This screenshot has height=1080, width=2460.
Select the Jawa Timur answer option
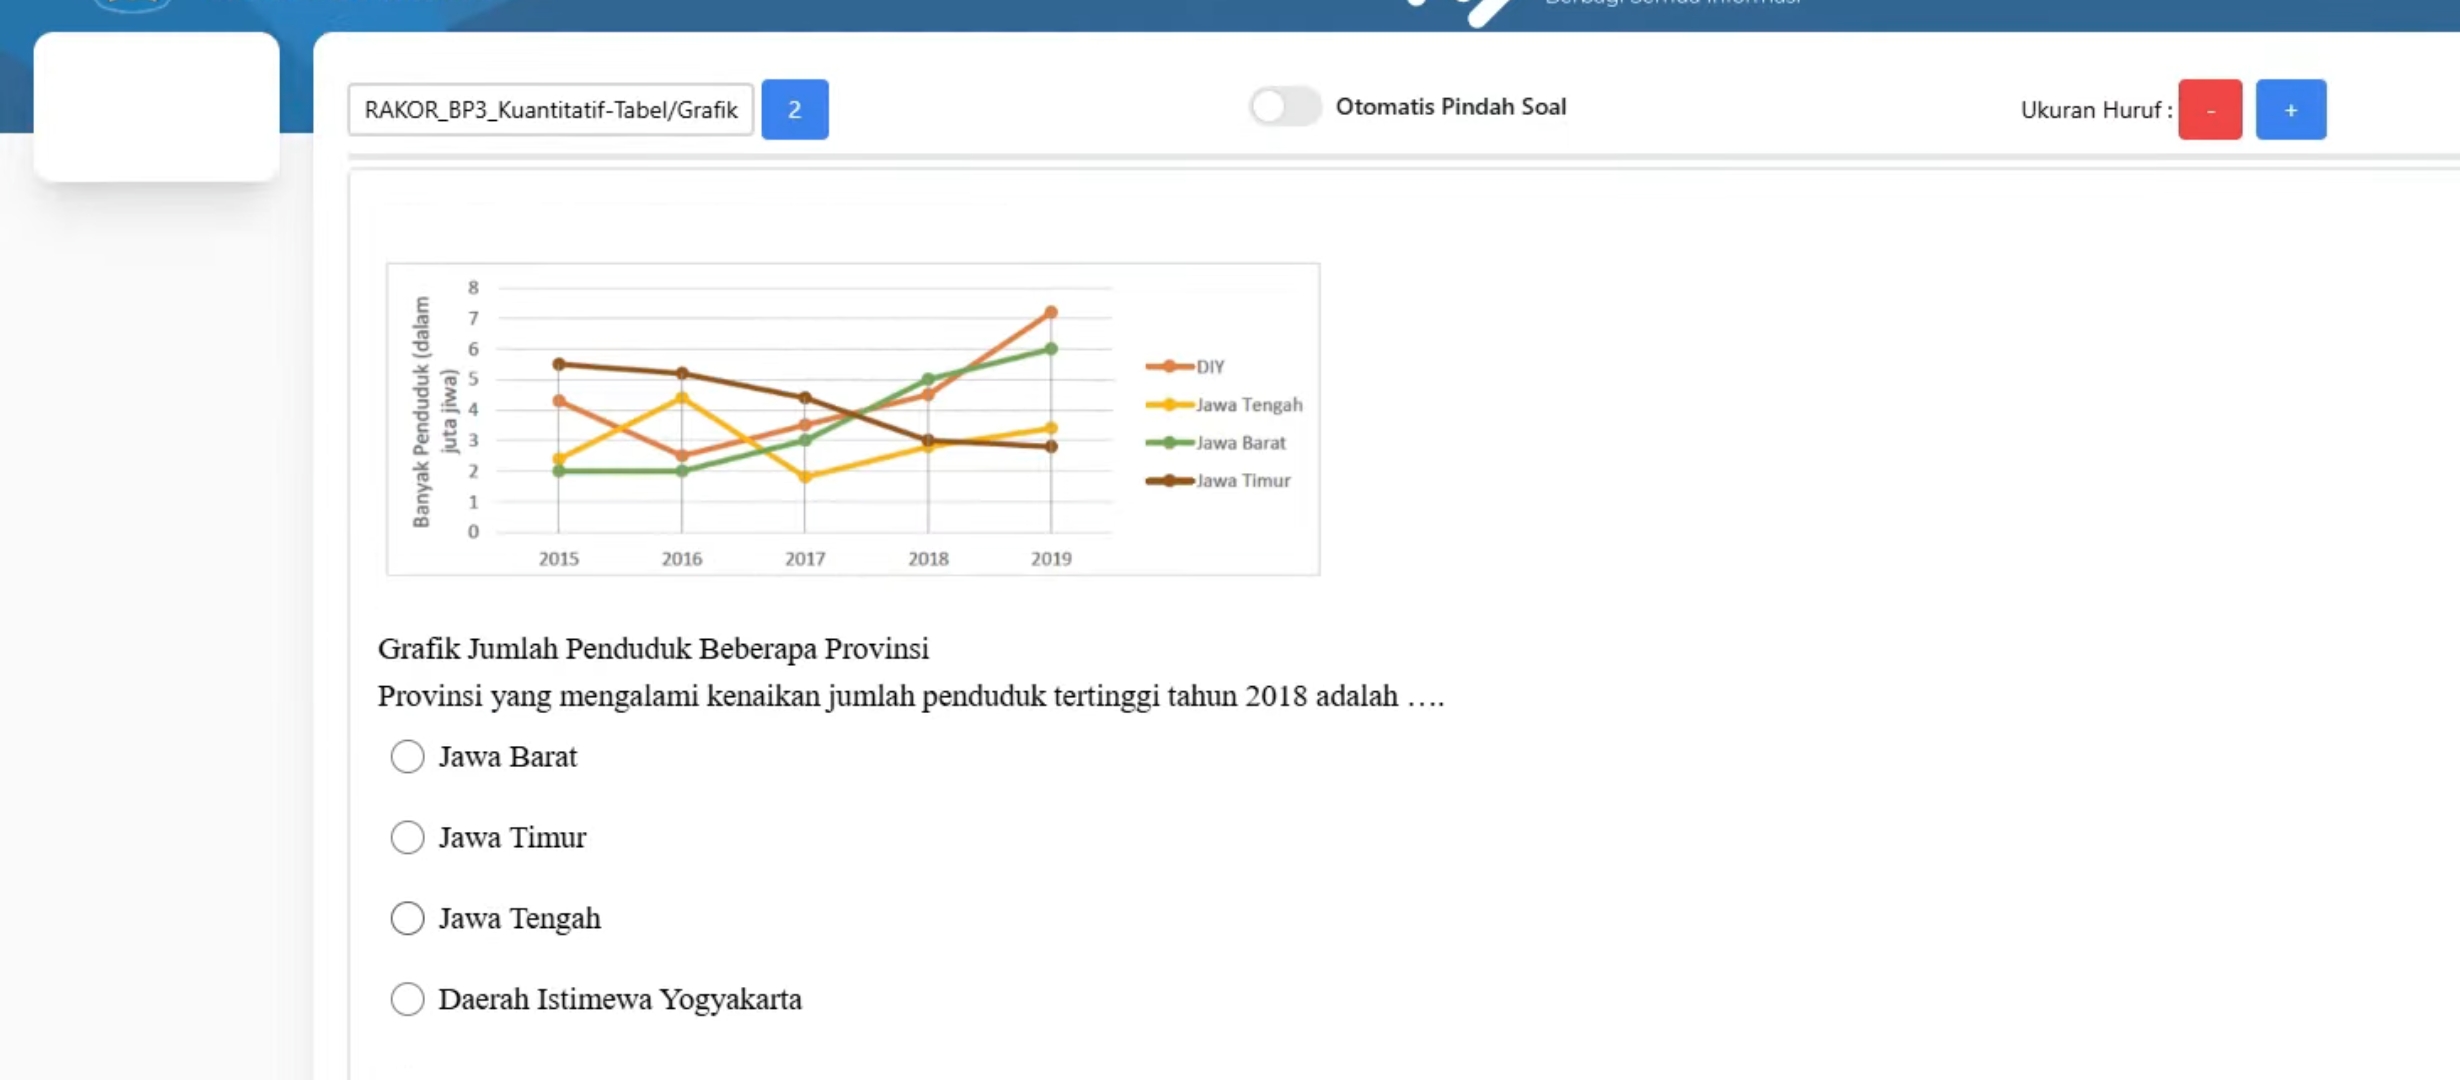(x=407, y=838)
